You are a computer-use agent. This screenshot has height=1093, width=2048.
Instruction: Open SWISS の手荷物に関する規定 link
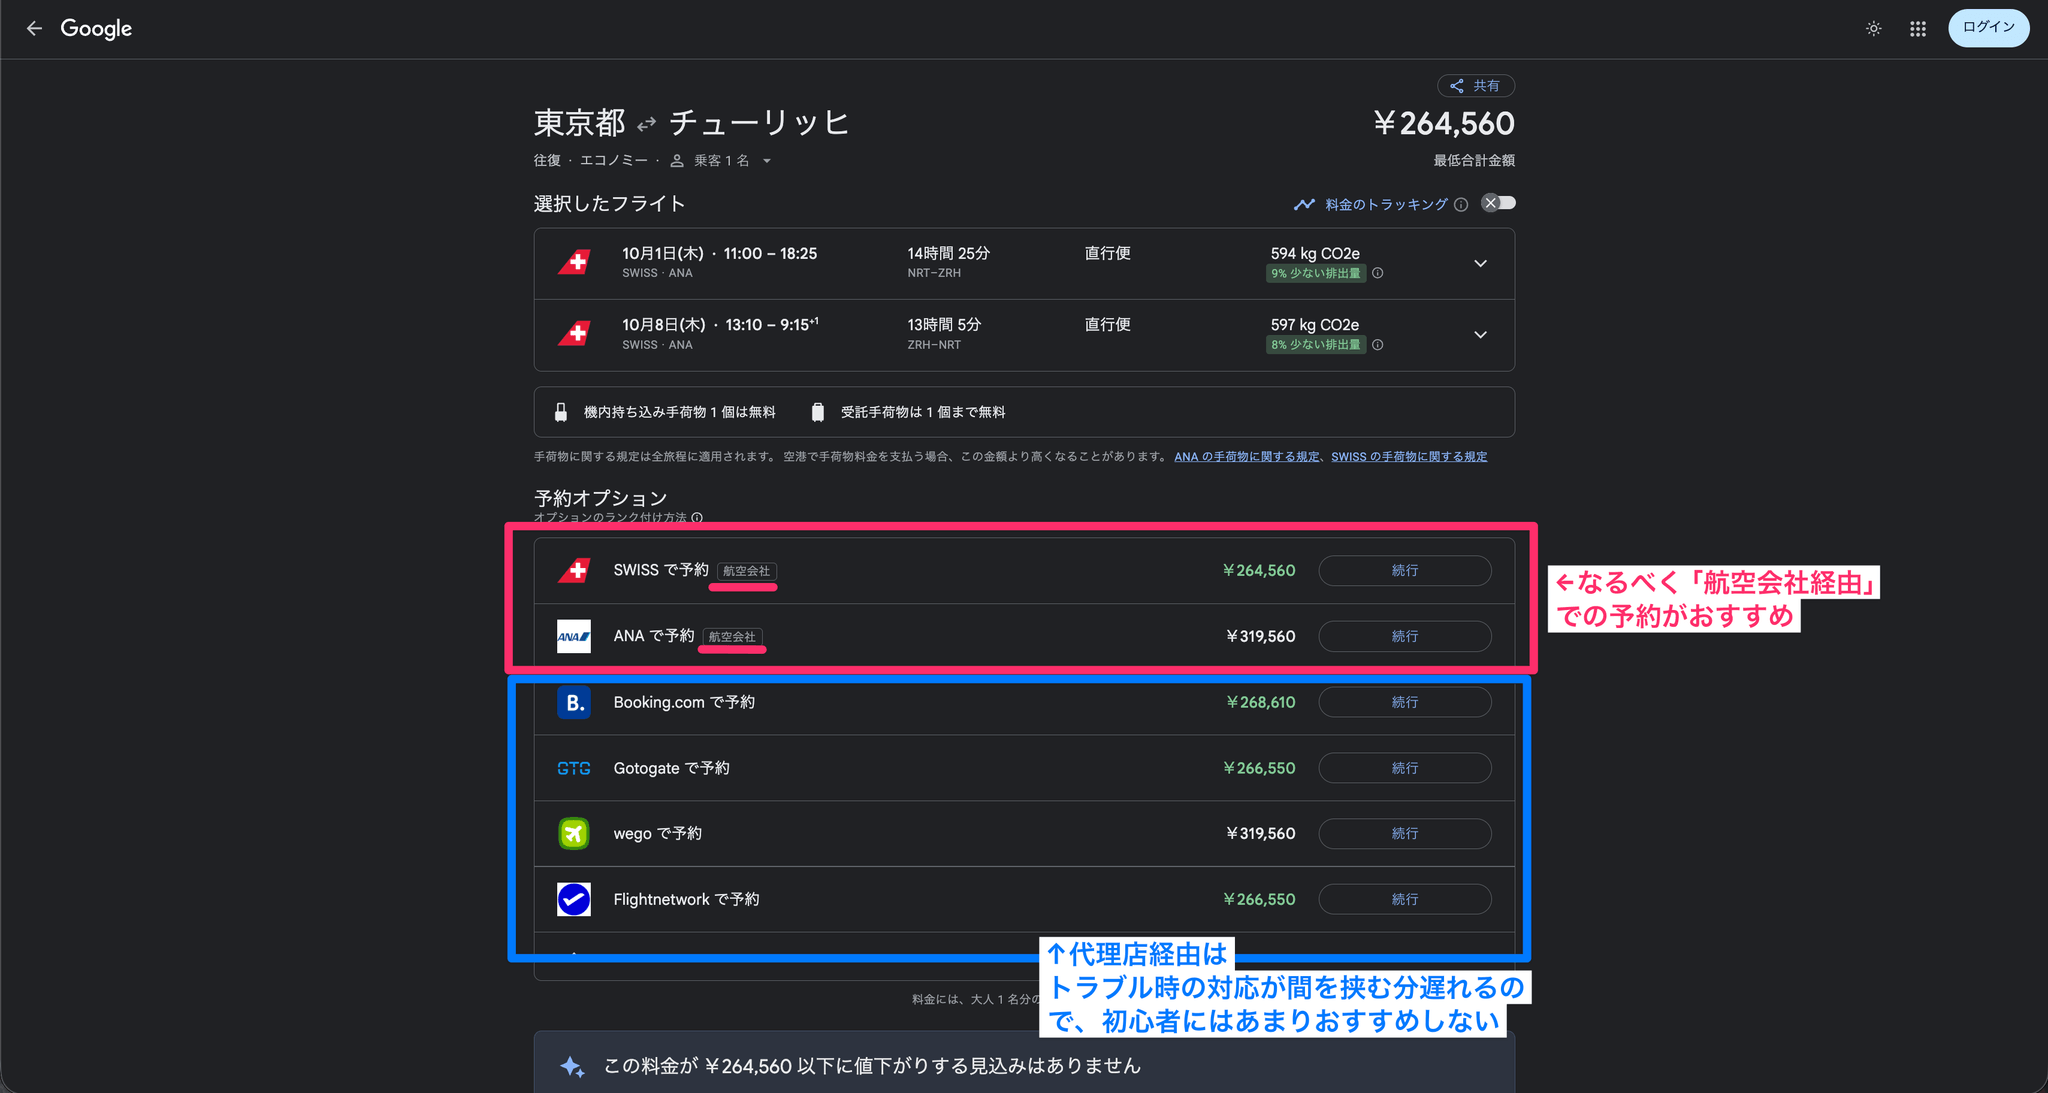(x=1408, y=457)
